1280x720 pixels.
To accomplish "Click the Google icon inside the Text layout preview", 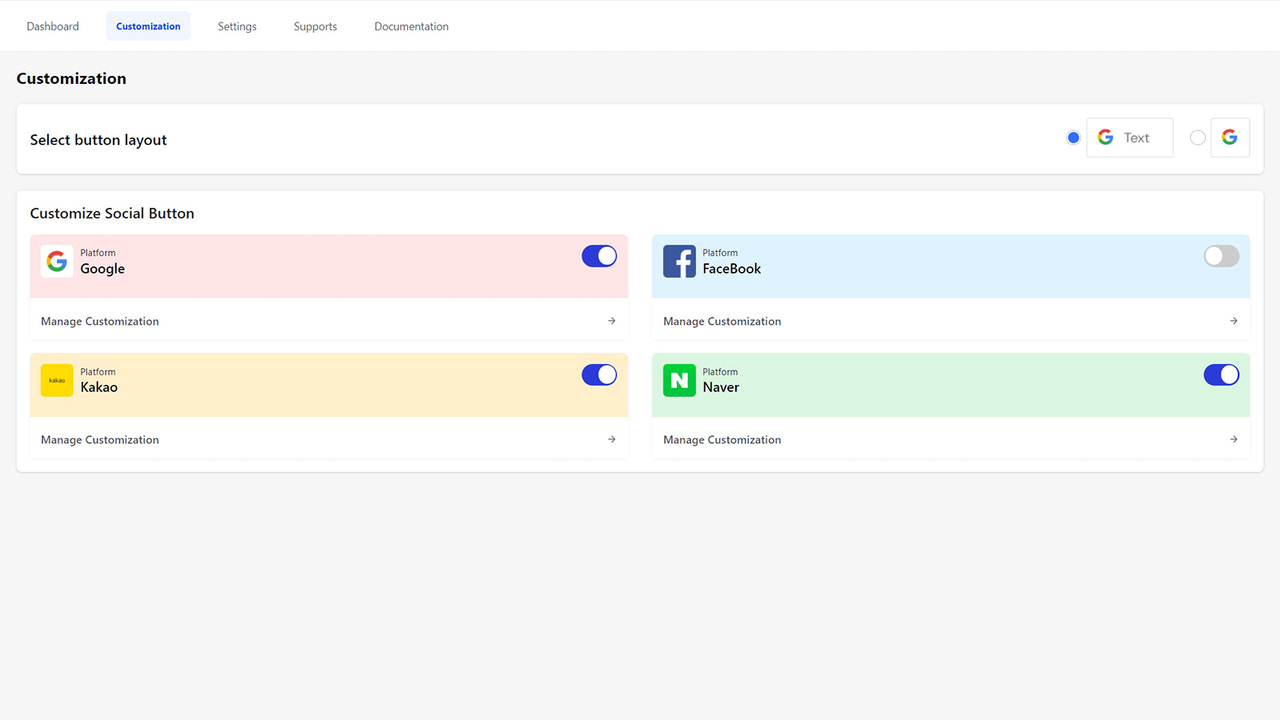I will point(1106,137).
